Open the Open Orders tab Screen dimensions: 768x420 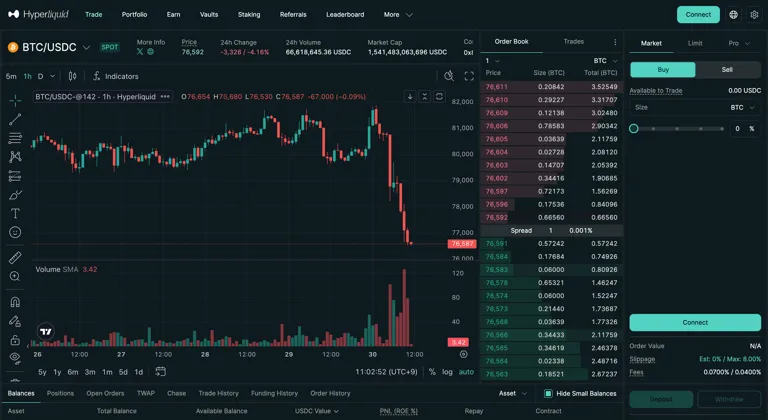click(105, 394)
